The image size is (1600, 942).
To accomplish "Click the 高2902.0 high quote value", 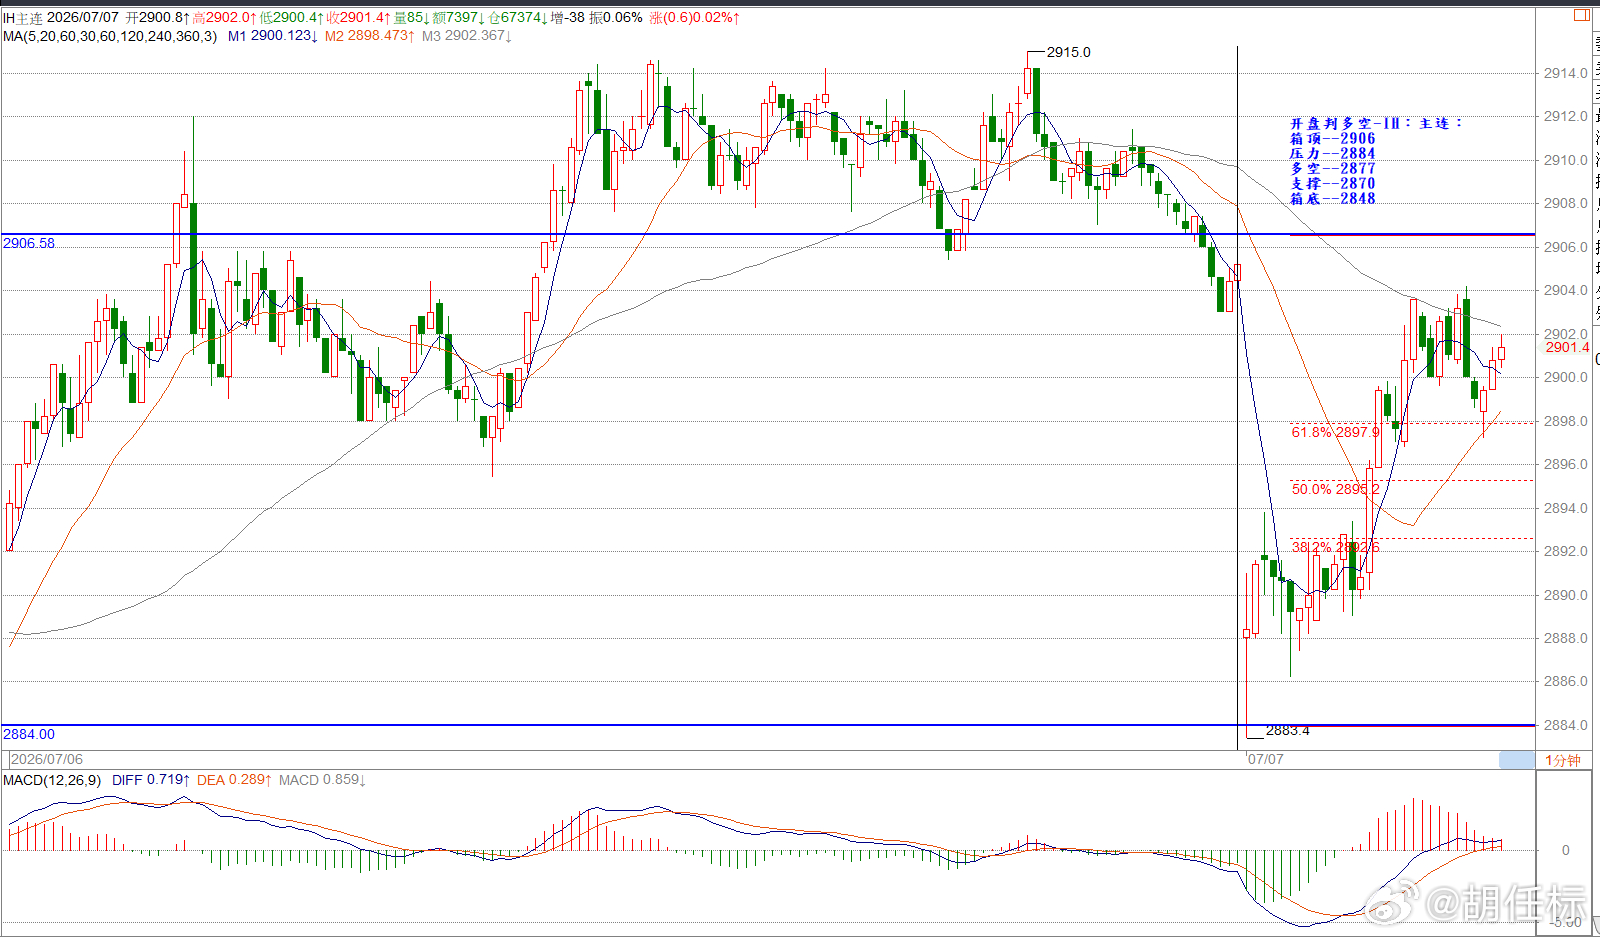I will 225,18.
